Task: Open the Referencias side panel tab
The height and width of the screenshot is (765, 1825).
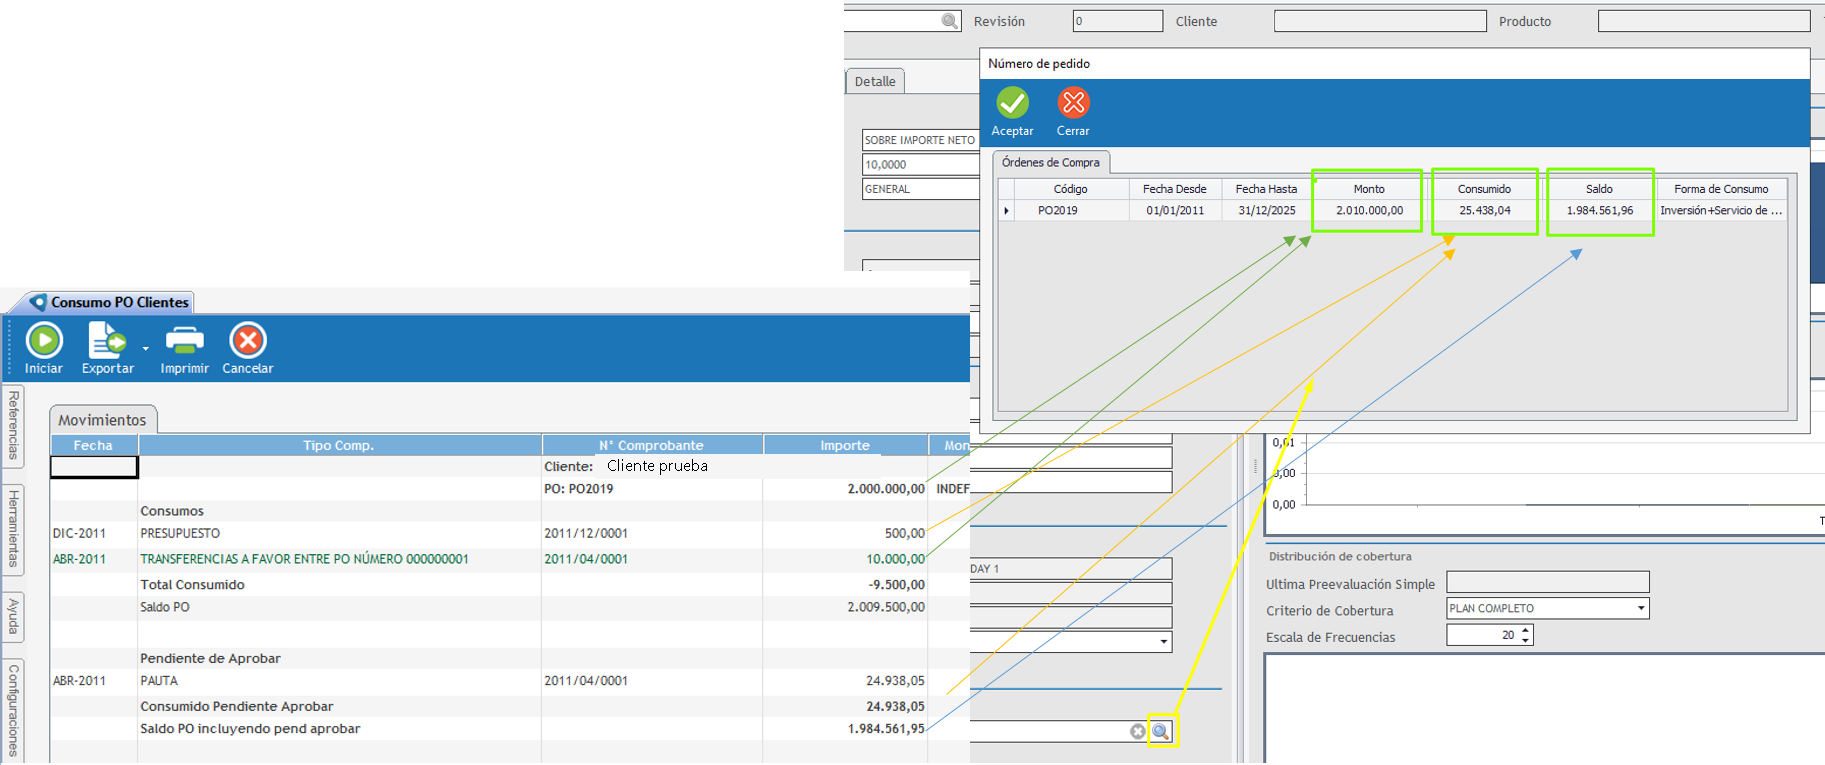Action: [x=13, y=425]
